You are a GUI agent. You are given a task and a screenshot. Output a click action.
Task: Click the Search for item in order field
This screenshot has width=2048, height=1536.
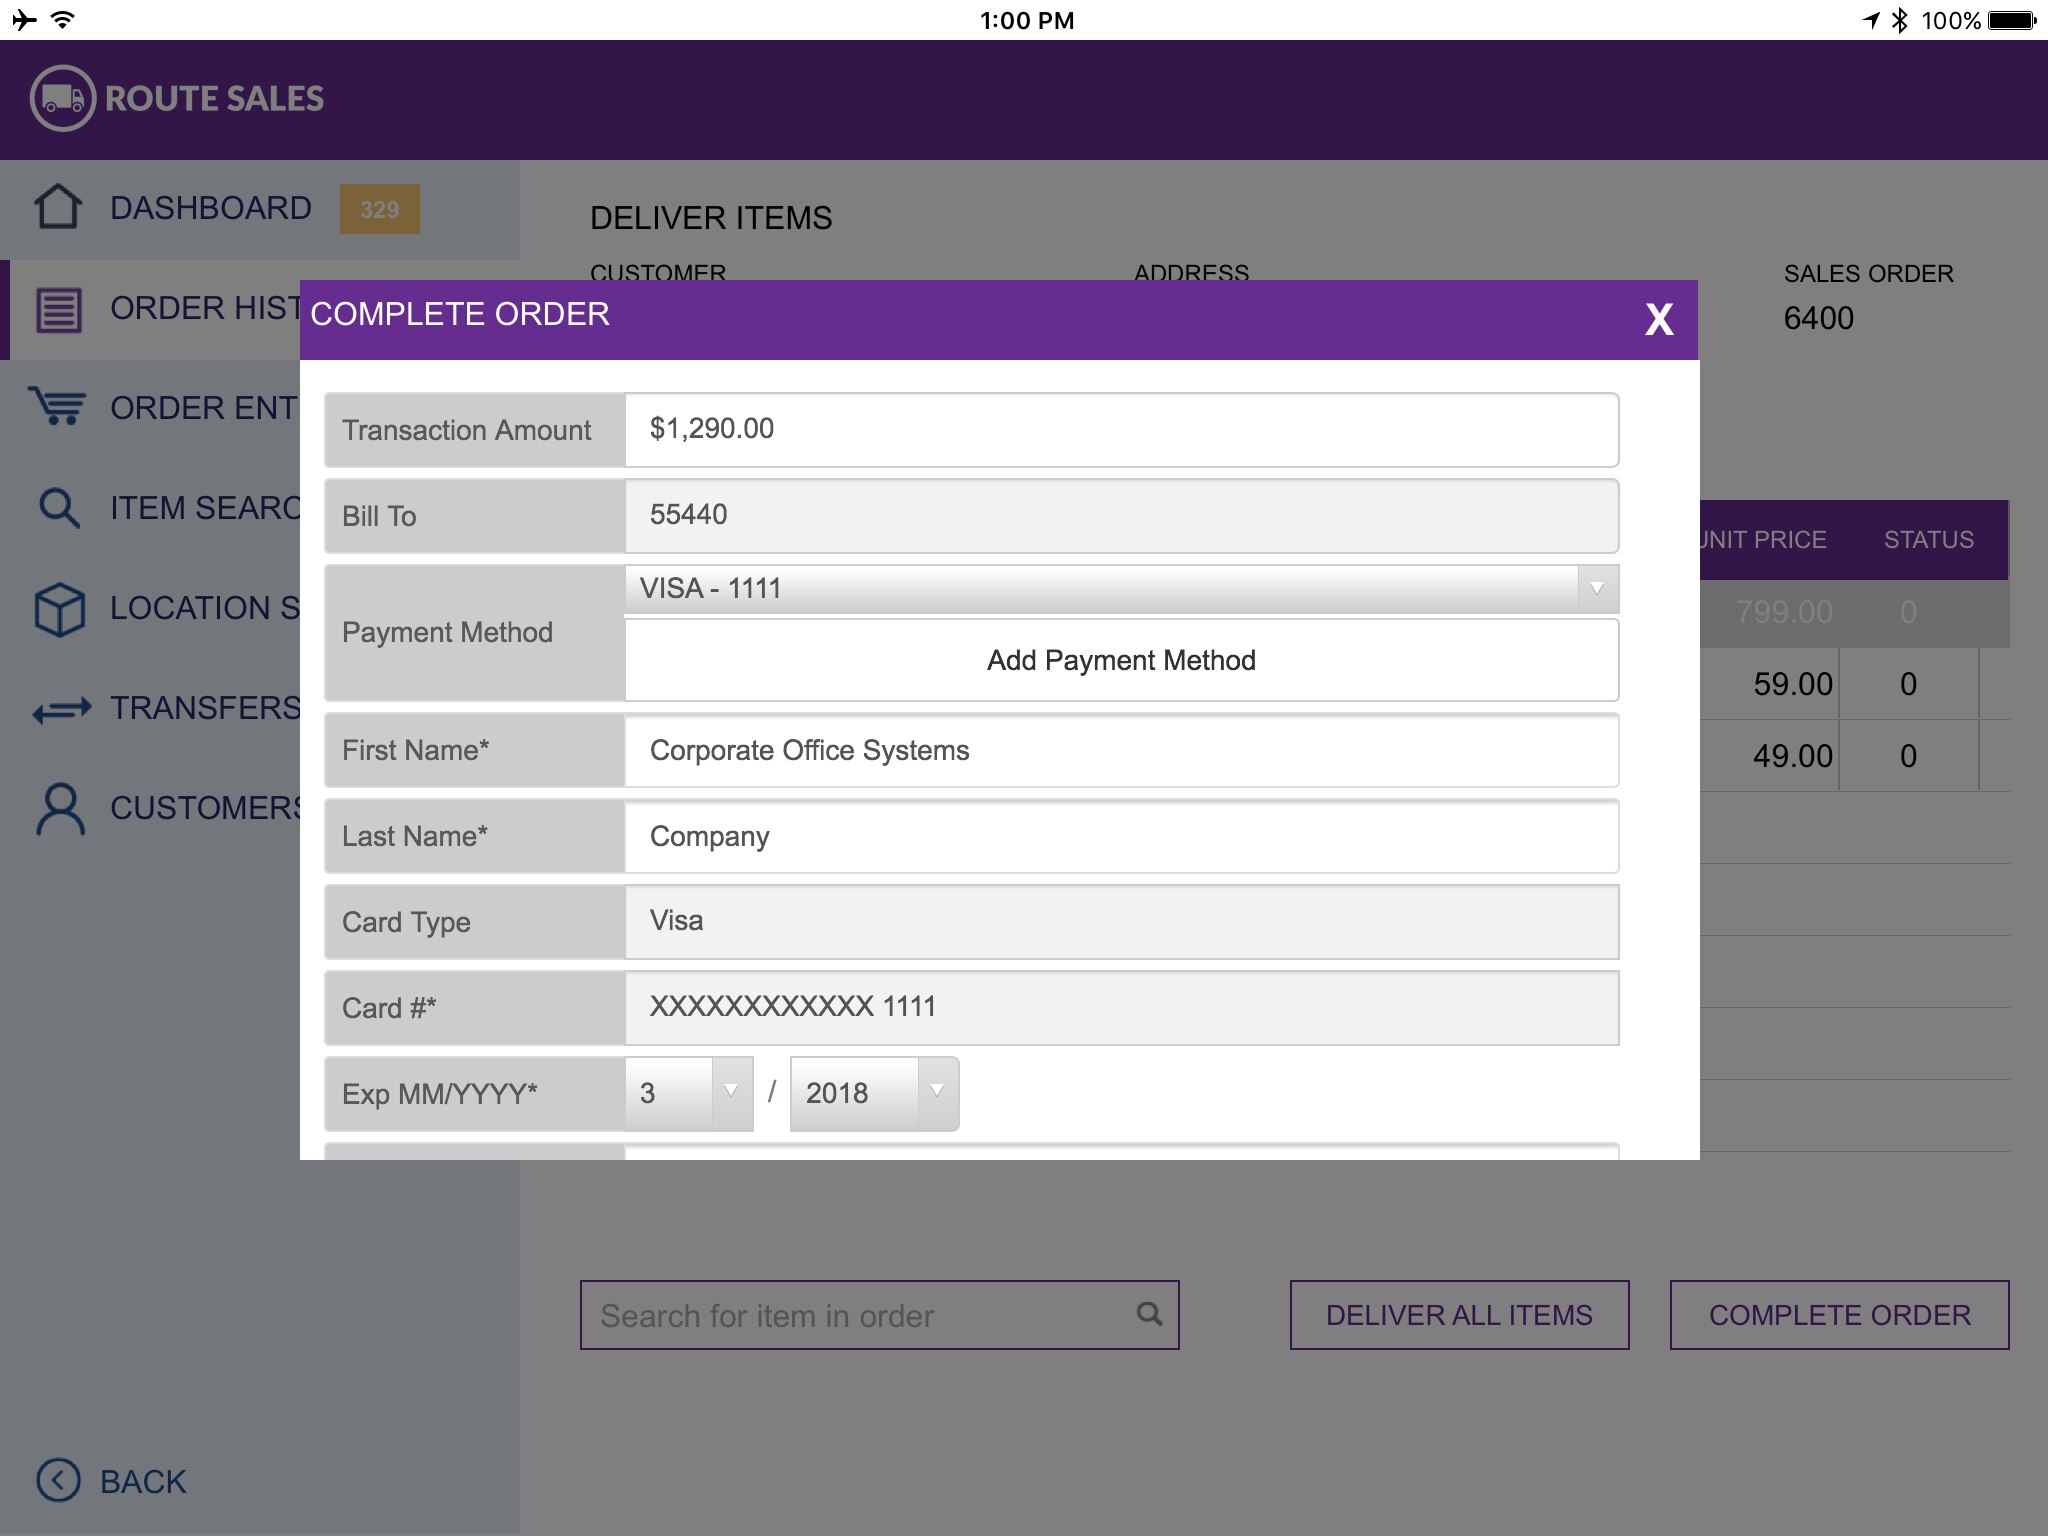click(879, 1315)
